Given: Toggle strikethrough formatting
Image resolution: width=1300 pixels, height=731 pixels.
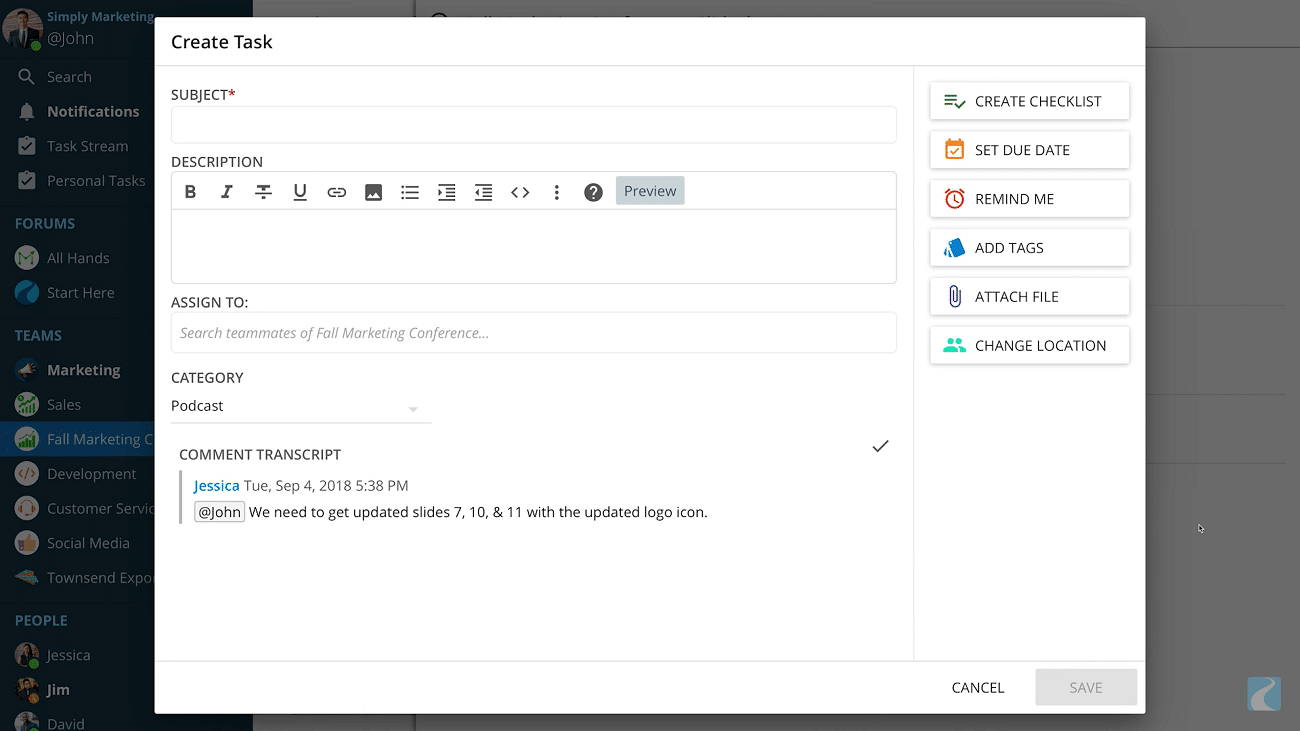Looking at the screenshot, I should coord(263,191).
